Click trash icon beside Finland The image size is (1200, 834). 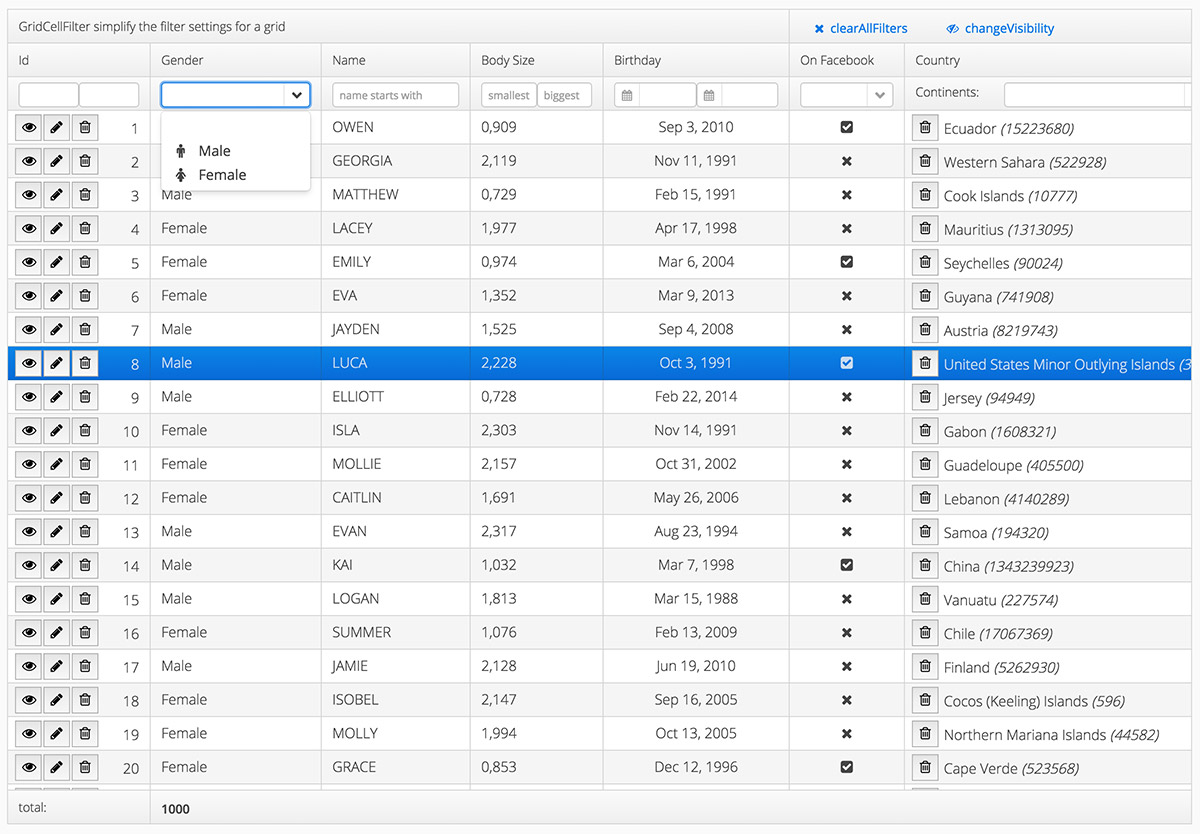(x=925, y=666)
